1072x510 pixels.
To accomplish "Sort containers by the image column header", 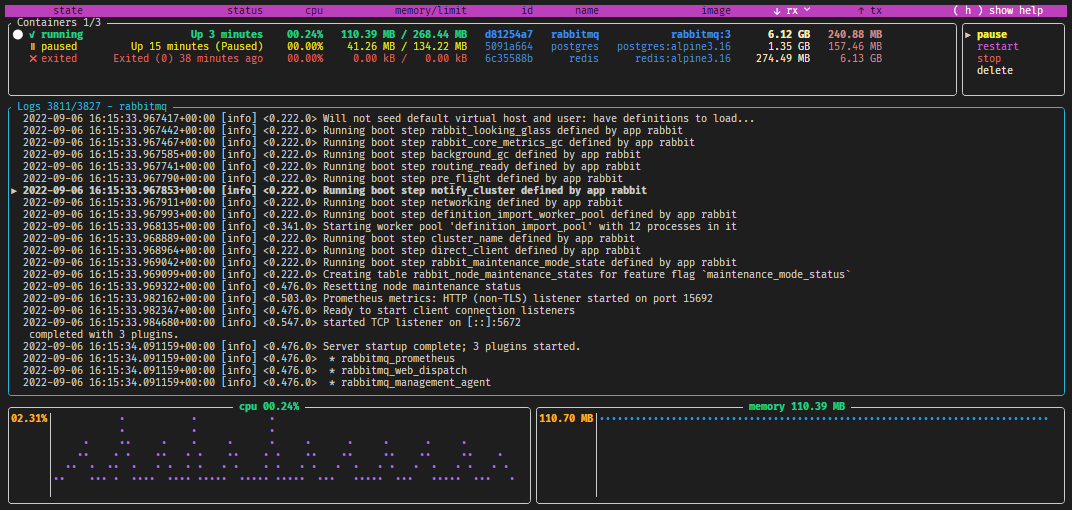I will (x=716, y=10).
